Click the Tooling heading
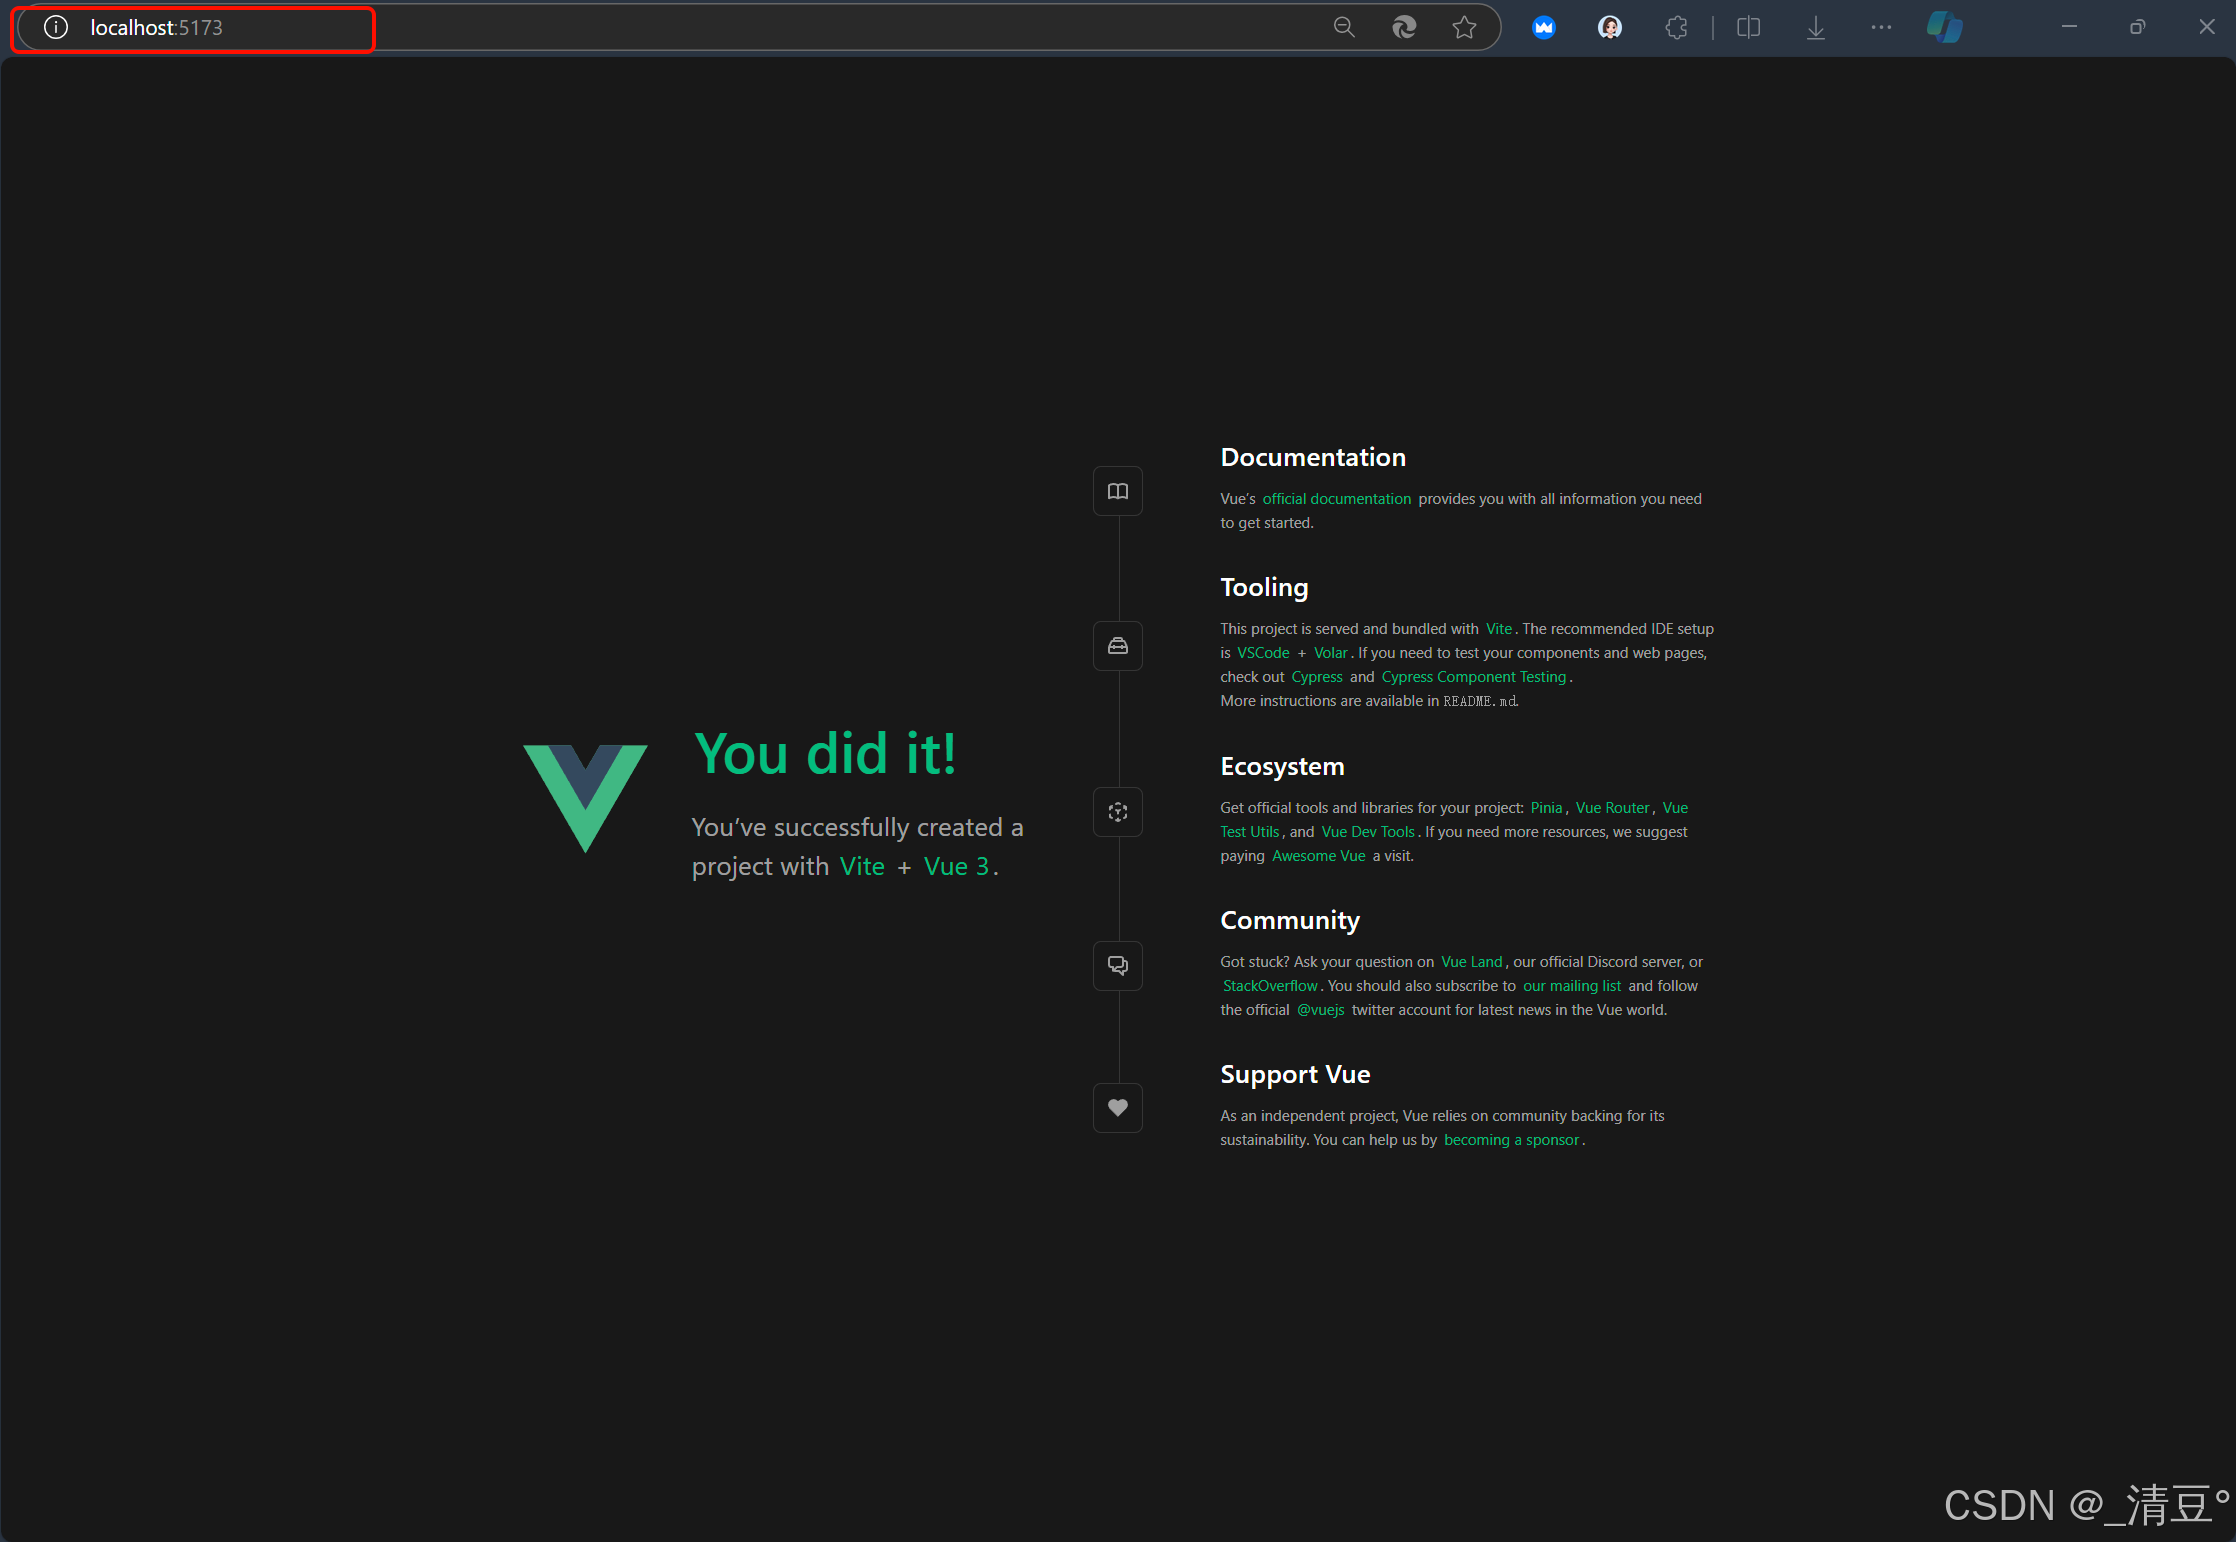 tap(1264, 587)
